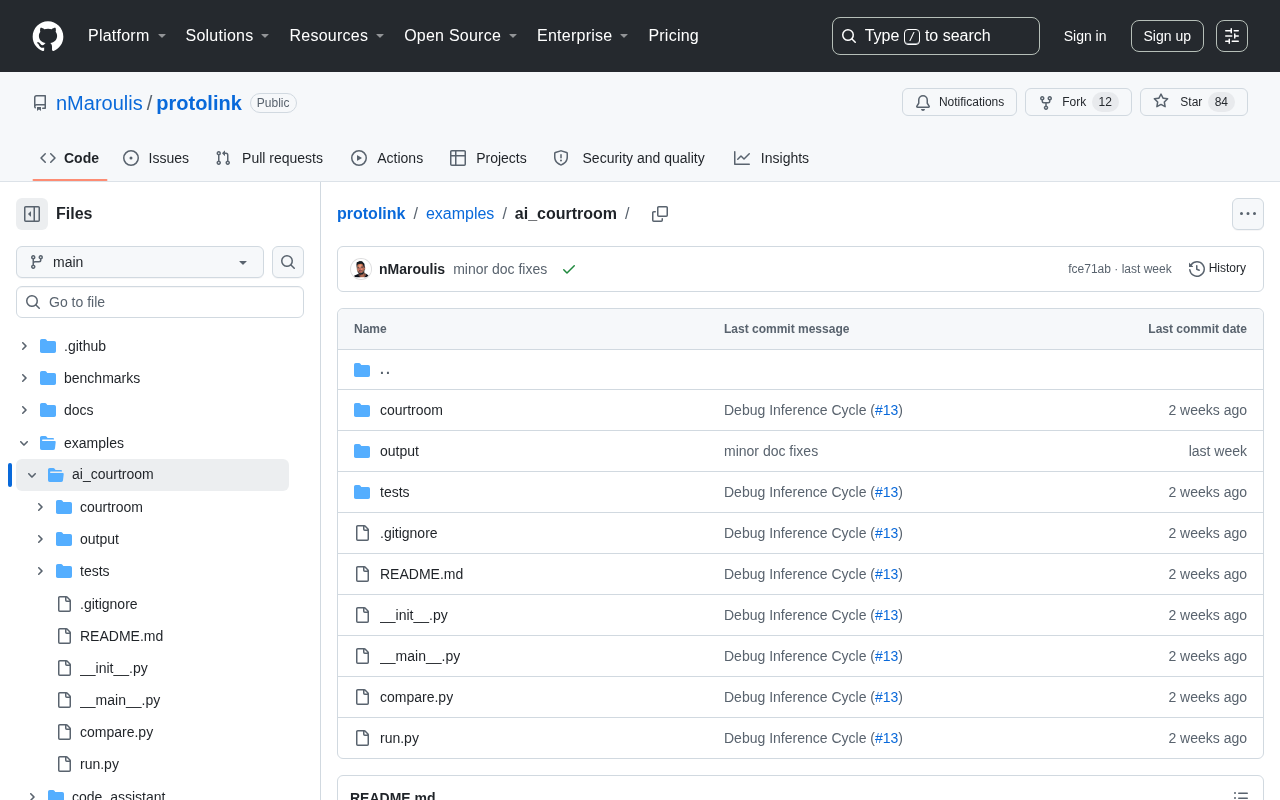The width and height of the screenshot is (1280, 800).
Task: Open the Pricing link
Action: point(673,36)
